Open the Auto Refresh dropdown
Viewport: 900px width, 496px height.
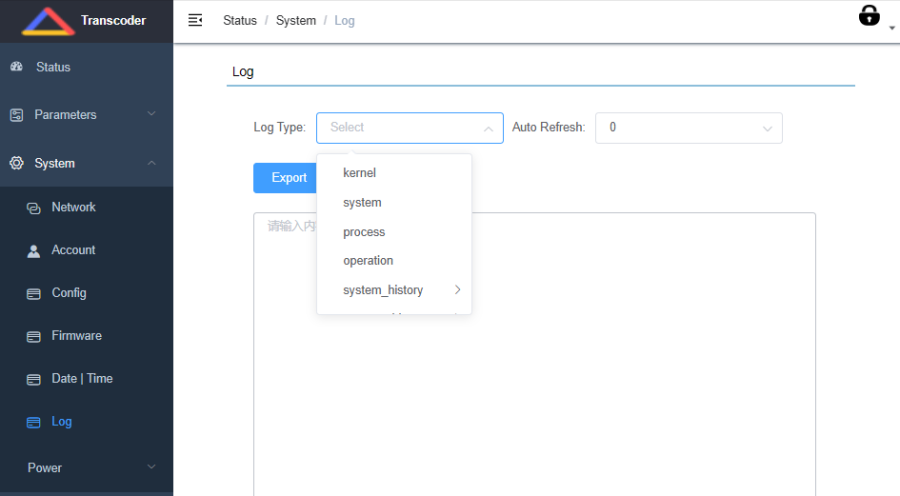[688, 128]
